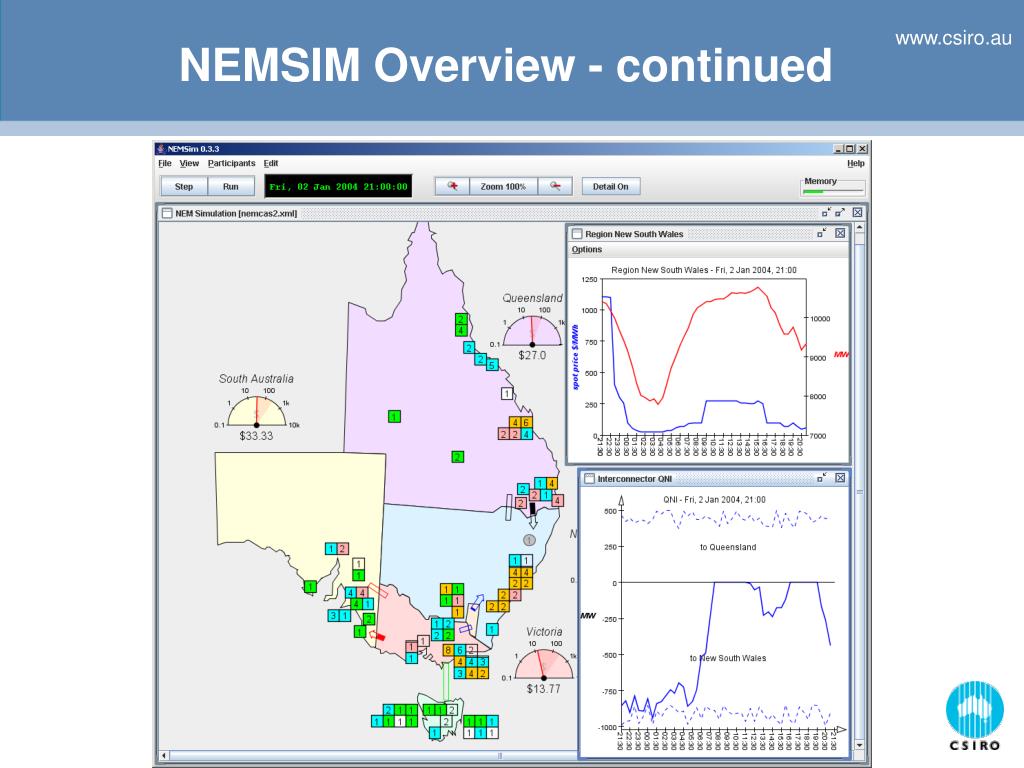Close the Interconnector QNI window
Viewport: 1024px width, 768px height.
point(840,478)
